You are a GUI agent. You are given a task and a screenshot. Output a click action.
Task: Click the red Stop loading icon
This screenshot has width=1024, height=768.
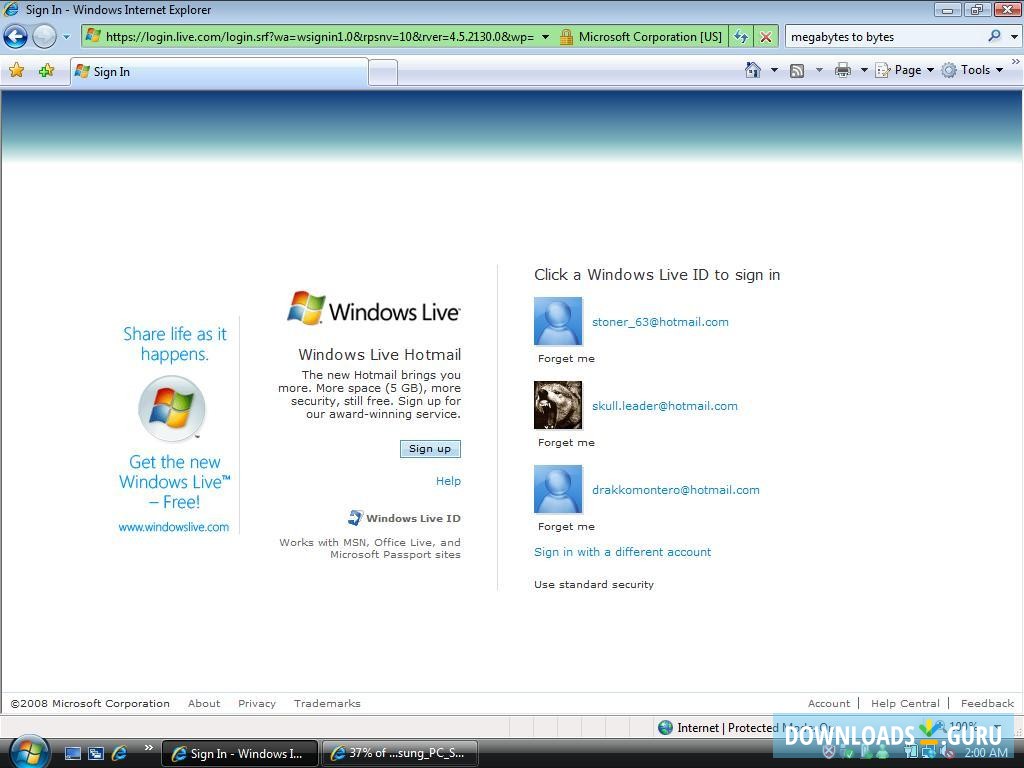pyautogui.click(x=766, y=37)
